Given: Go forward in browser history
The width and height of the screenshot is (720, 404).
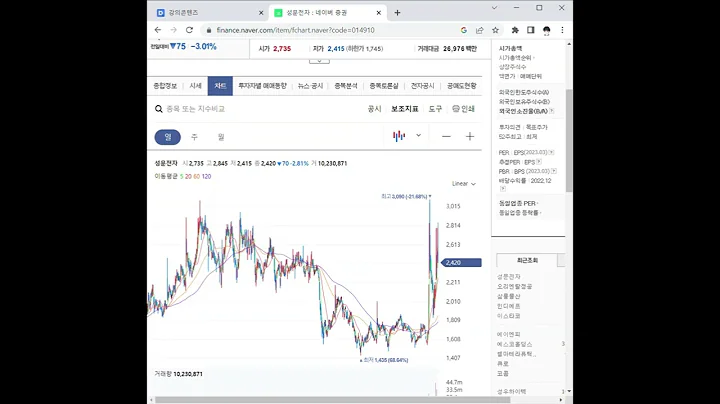Looking at the screenshot, I should tap(174, 30).
